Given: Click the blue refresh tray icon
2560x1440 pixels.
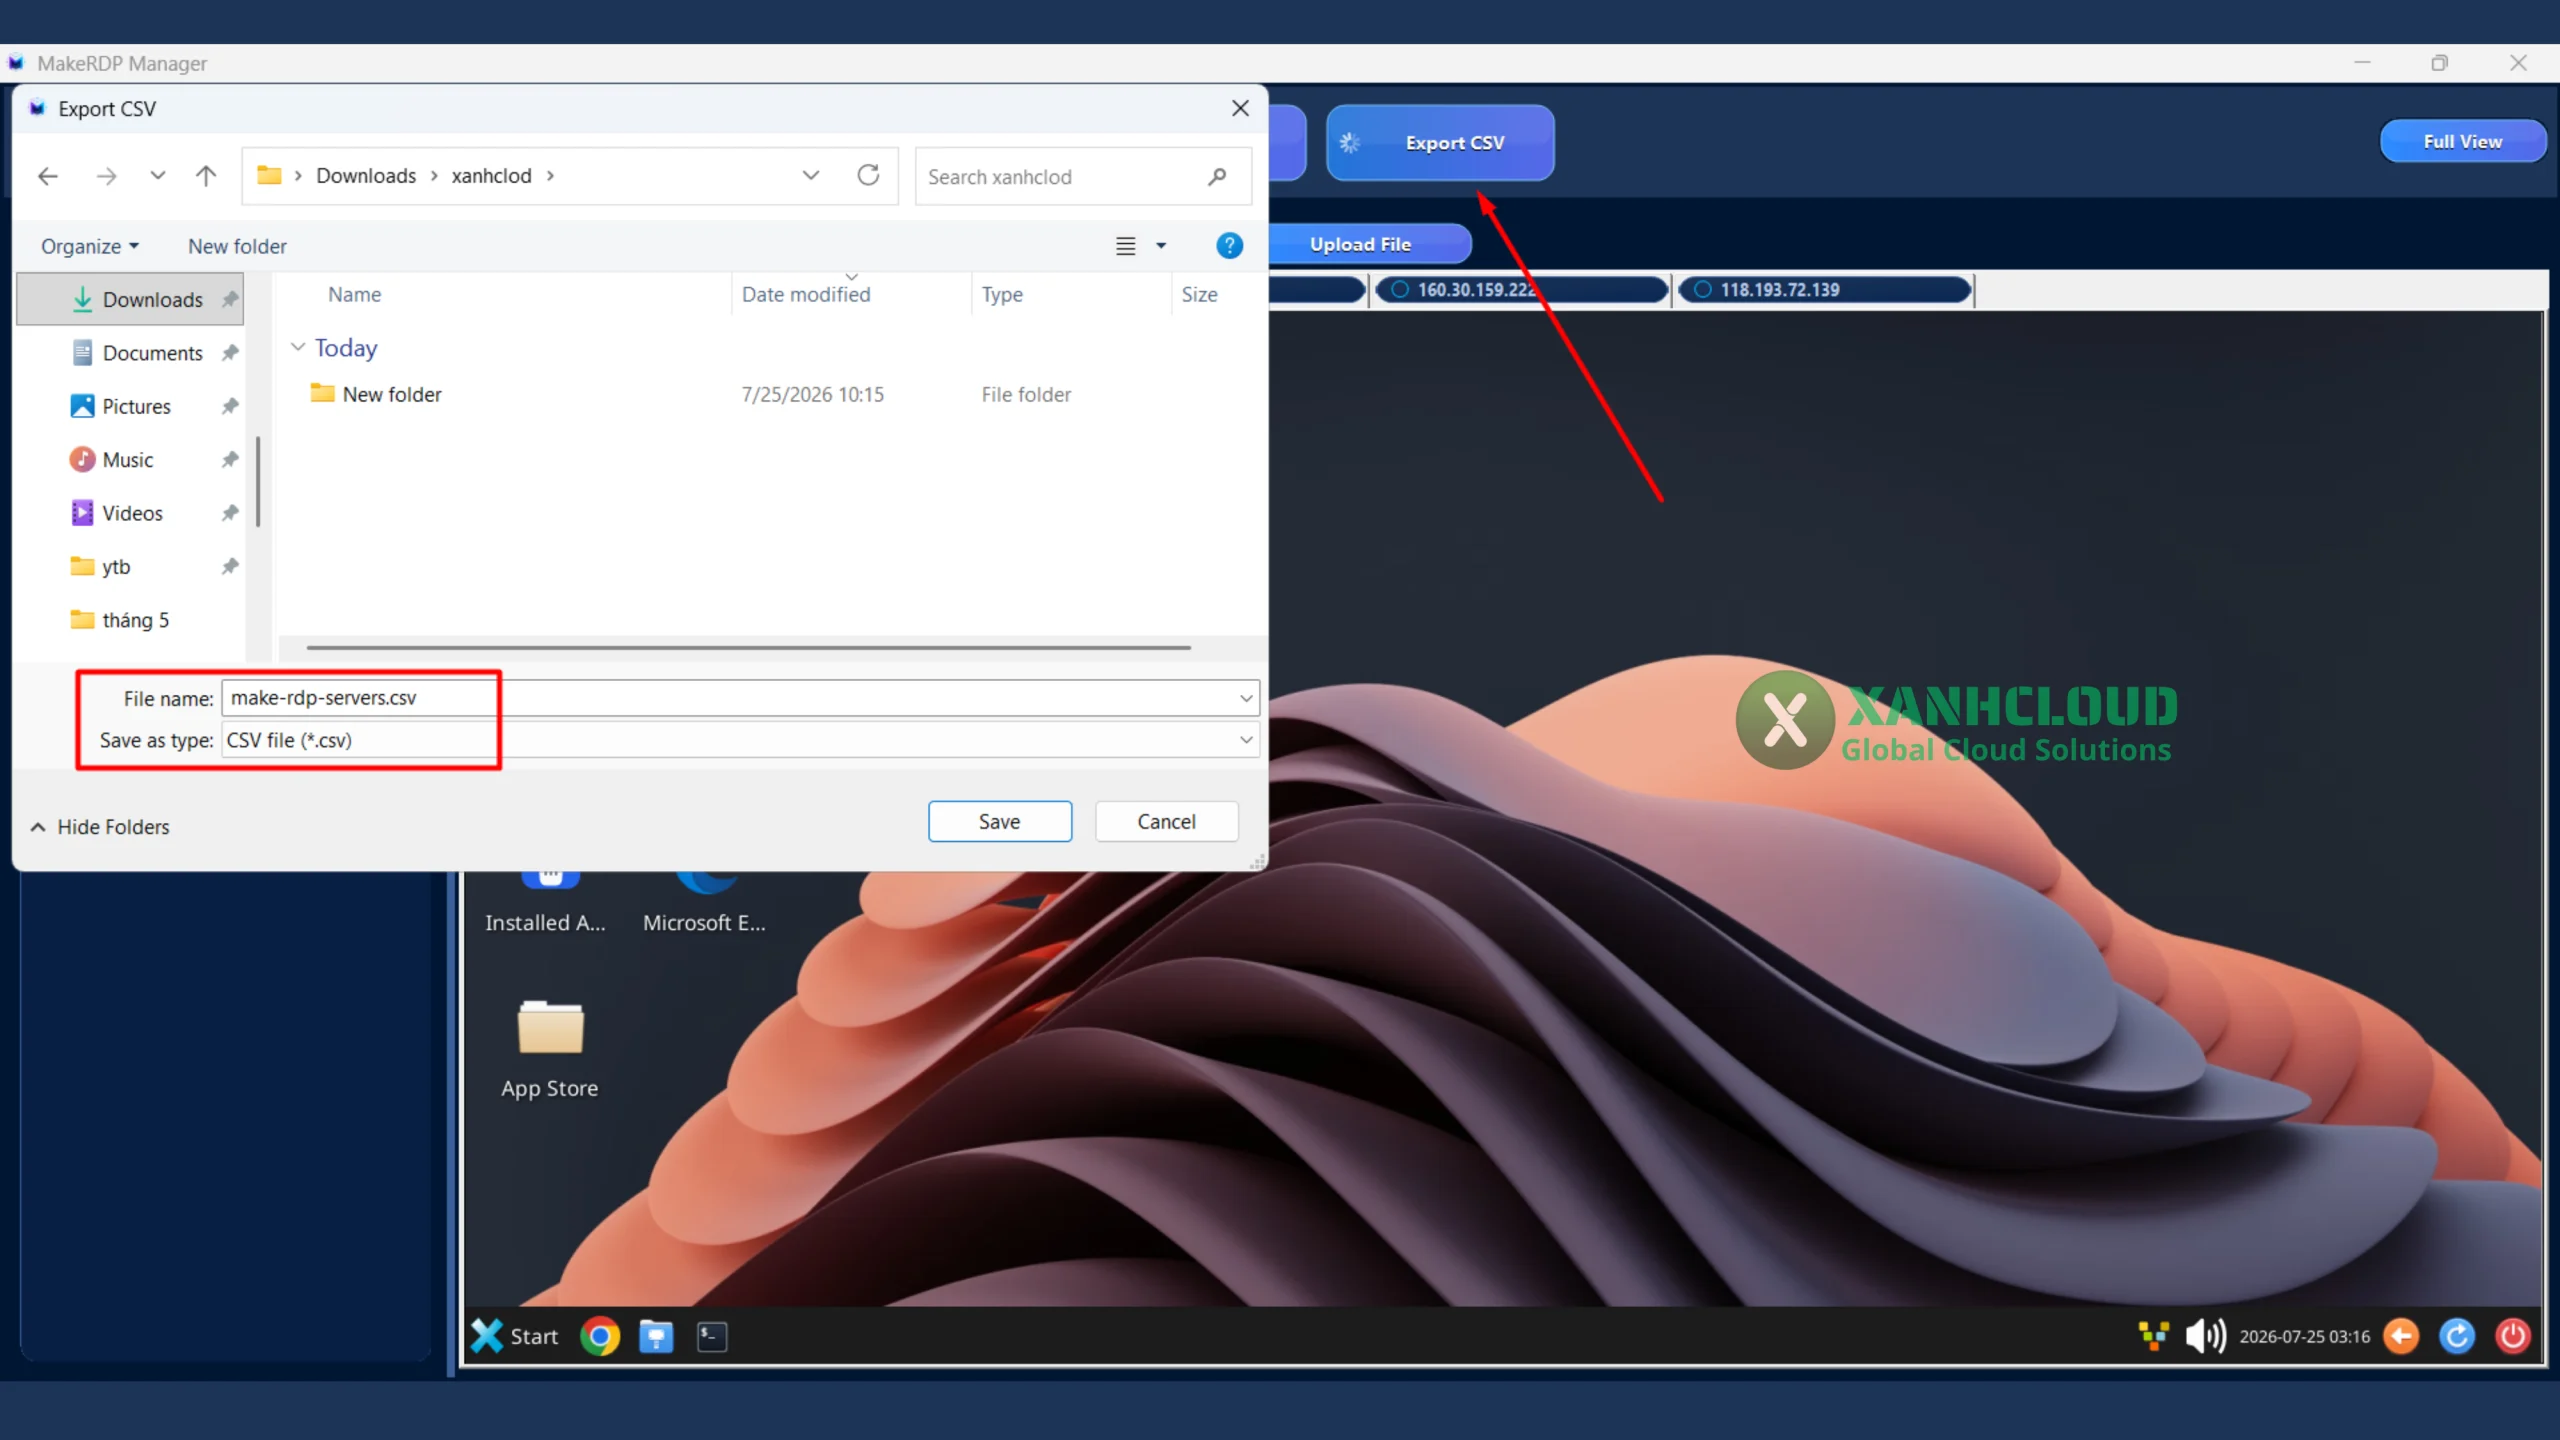Looking at the screenshot, I should click(x=2457, y=1336).
